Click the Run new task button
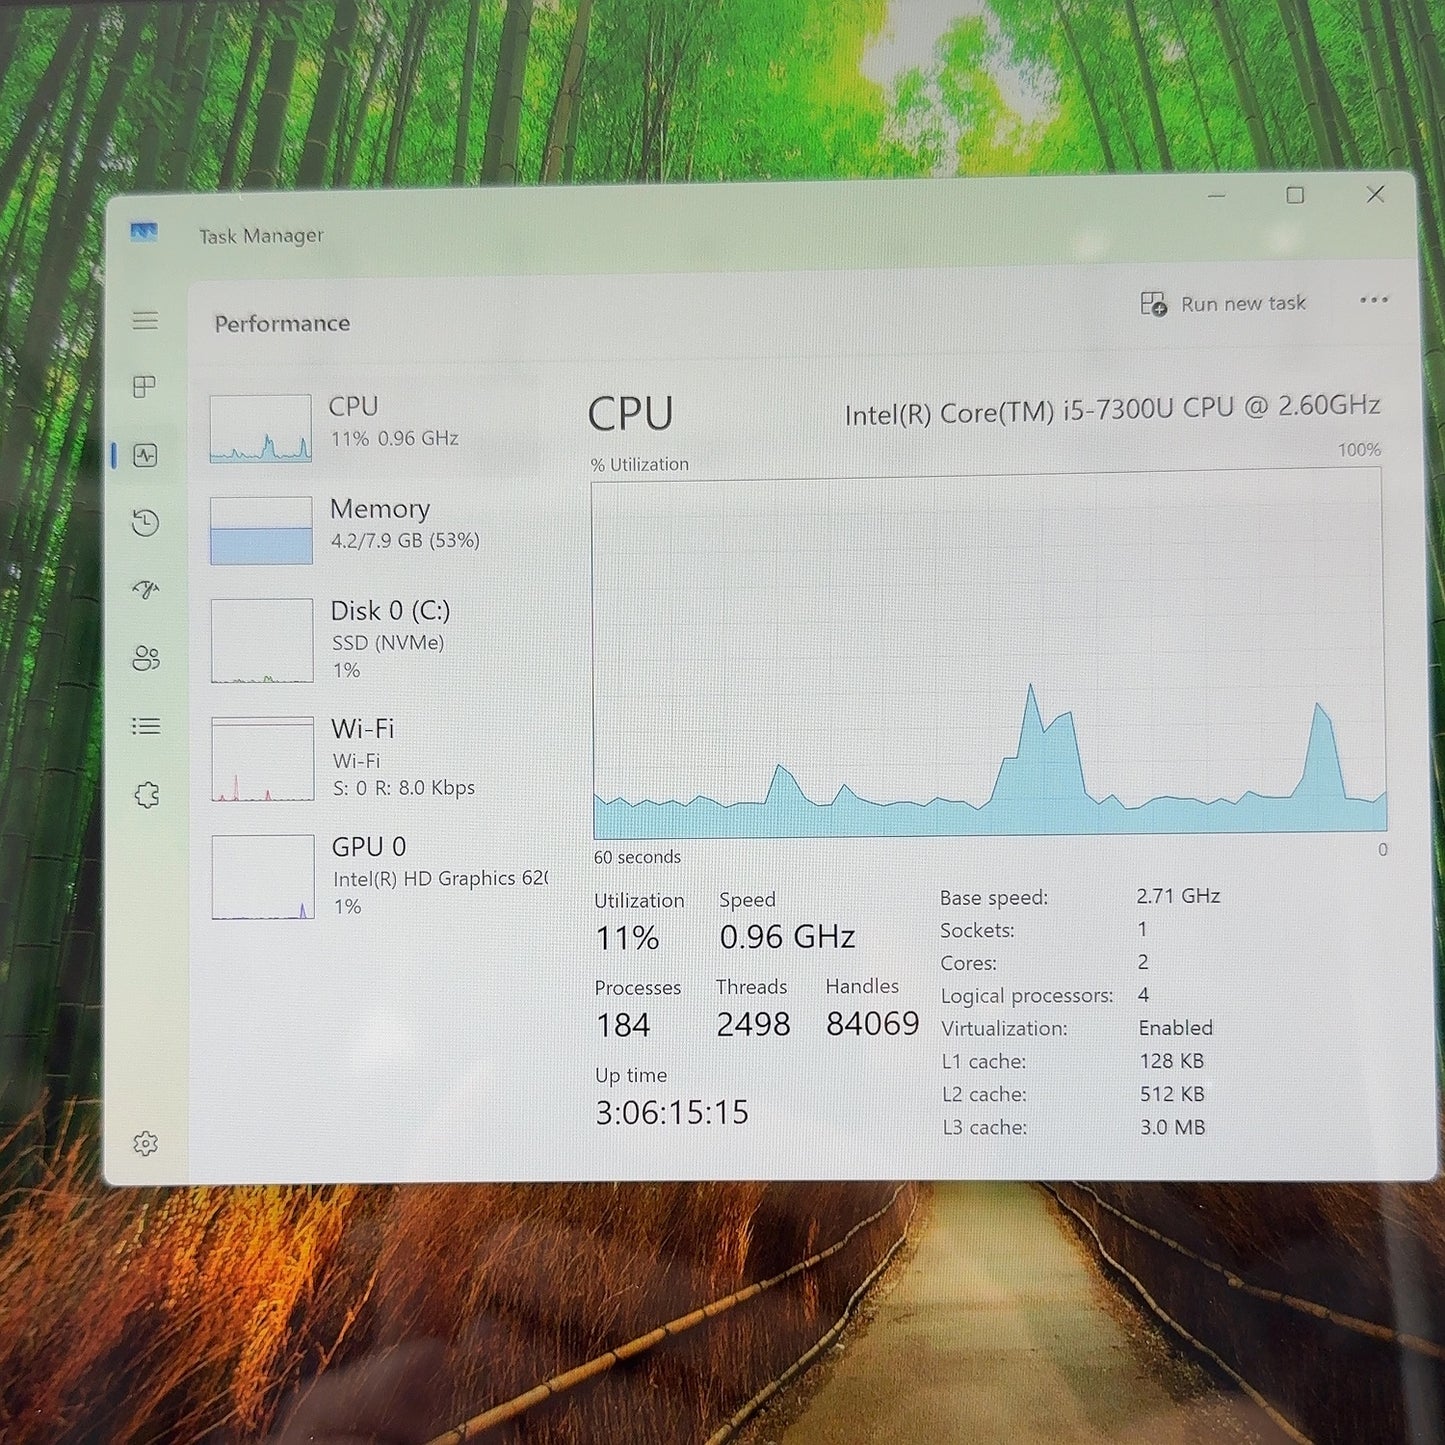This screenshot has height=1445, width=1445. pyautogui.click(x=1223, y=303)
